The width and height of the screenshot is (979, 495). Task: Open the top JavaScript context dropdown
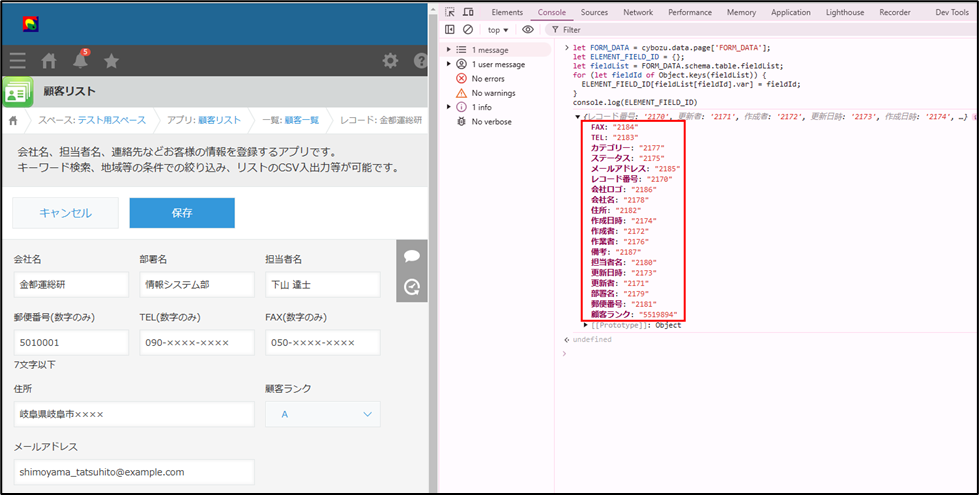click(x=498, y=30)
